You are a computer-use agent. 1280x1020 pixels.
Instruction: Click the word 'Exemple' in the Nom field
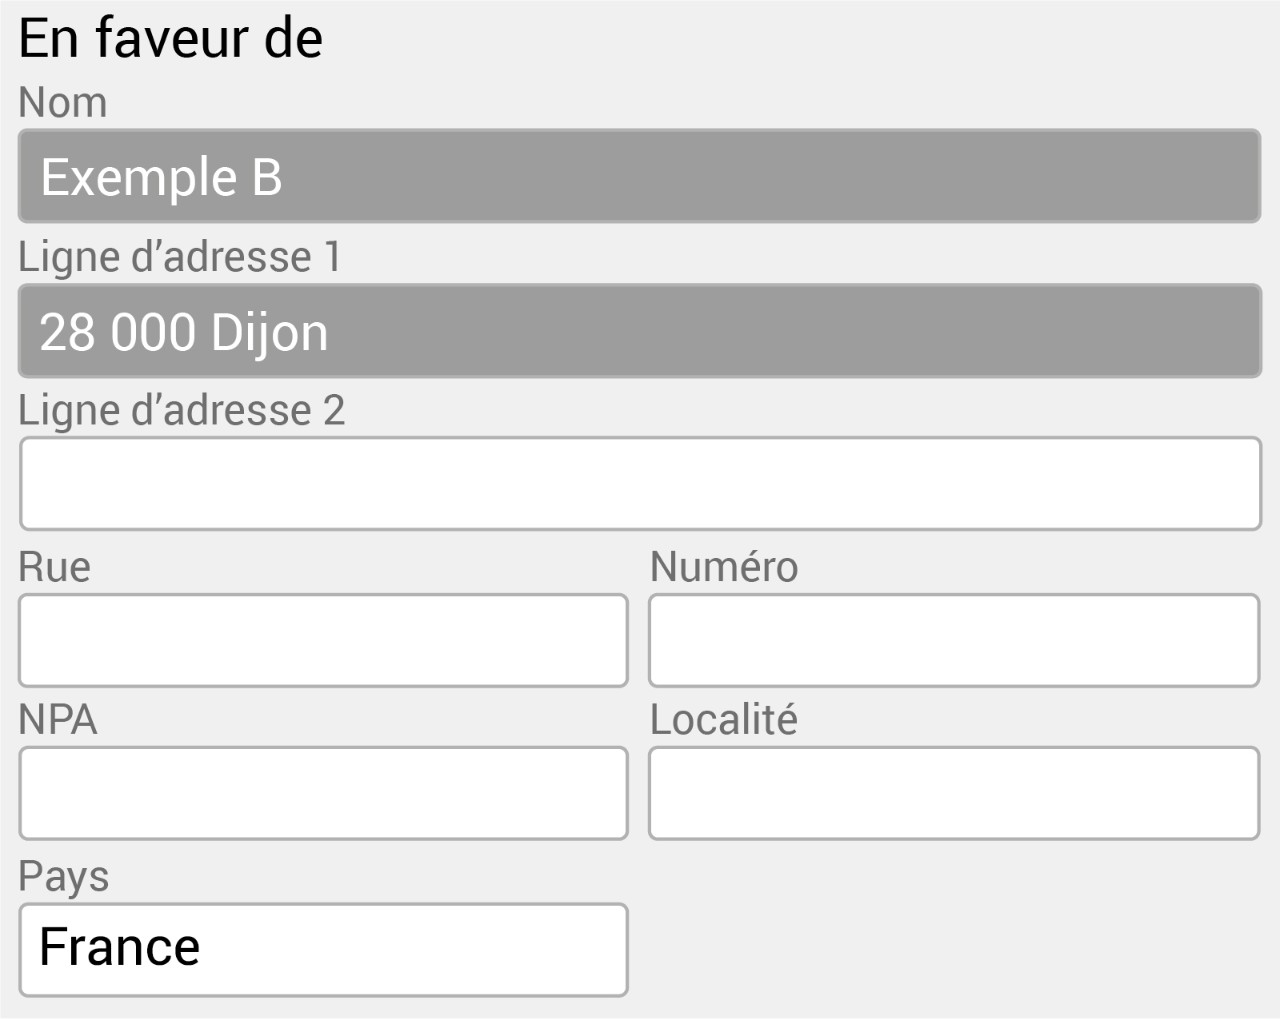pos(139,178)
